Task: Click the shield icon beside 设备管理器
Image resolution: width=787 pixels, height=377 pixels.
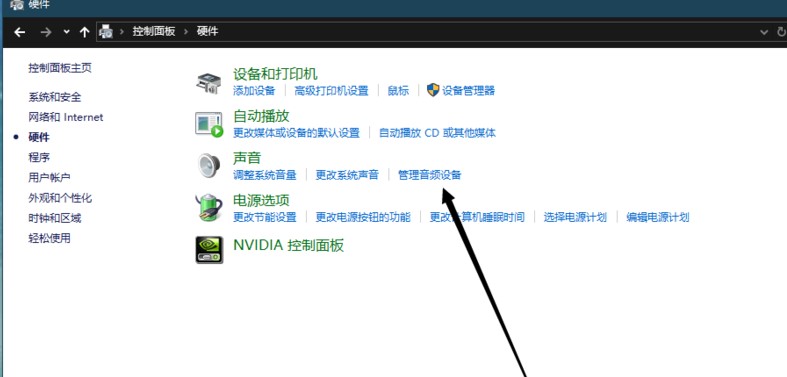Action: click(x=433, y=90)
